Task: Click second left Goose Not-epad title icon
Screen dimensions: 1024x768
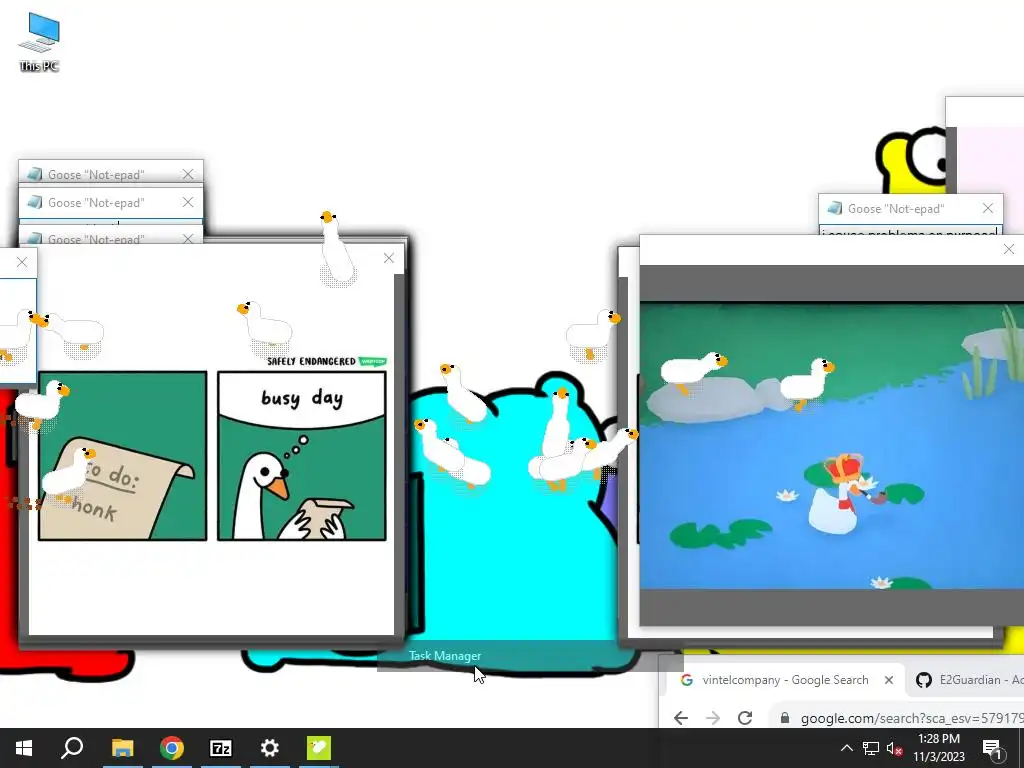Action: pos(35,202)
